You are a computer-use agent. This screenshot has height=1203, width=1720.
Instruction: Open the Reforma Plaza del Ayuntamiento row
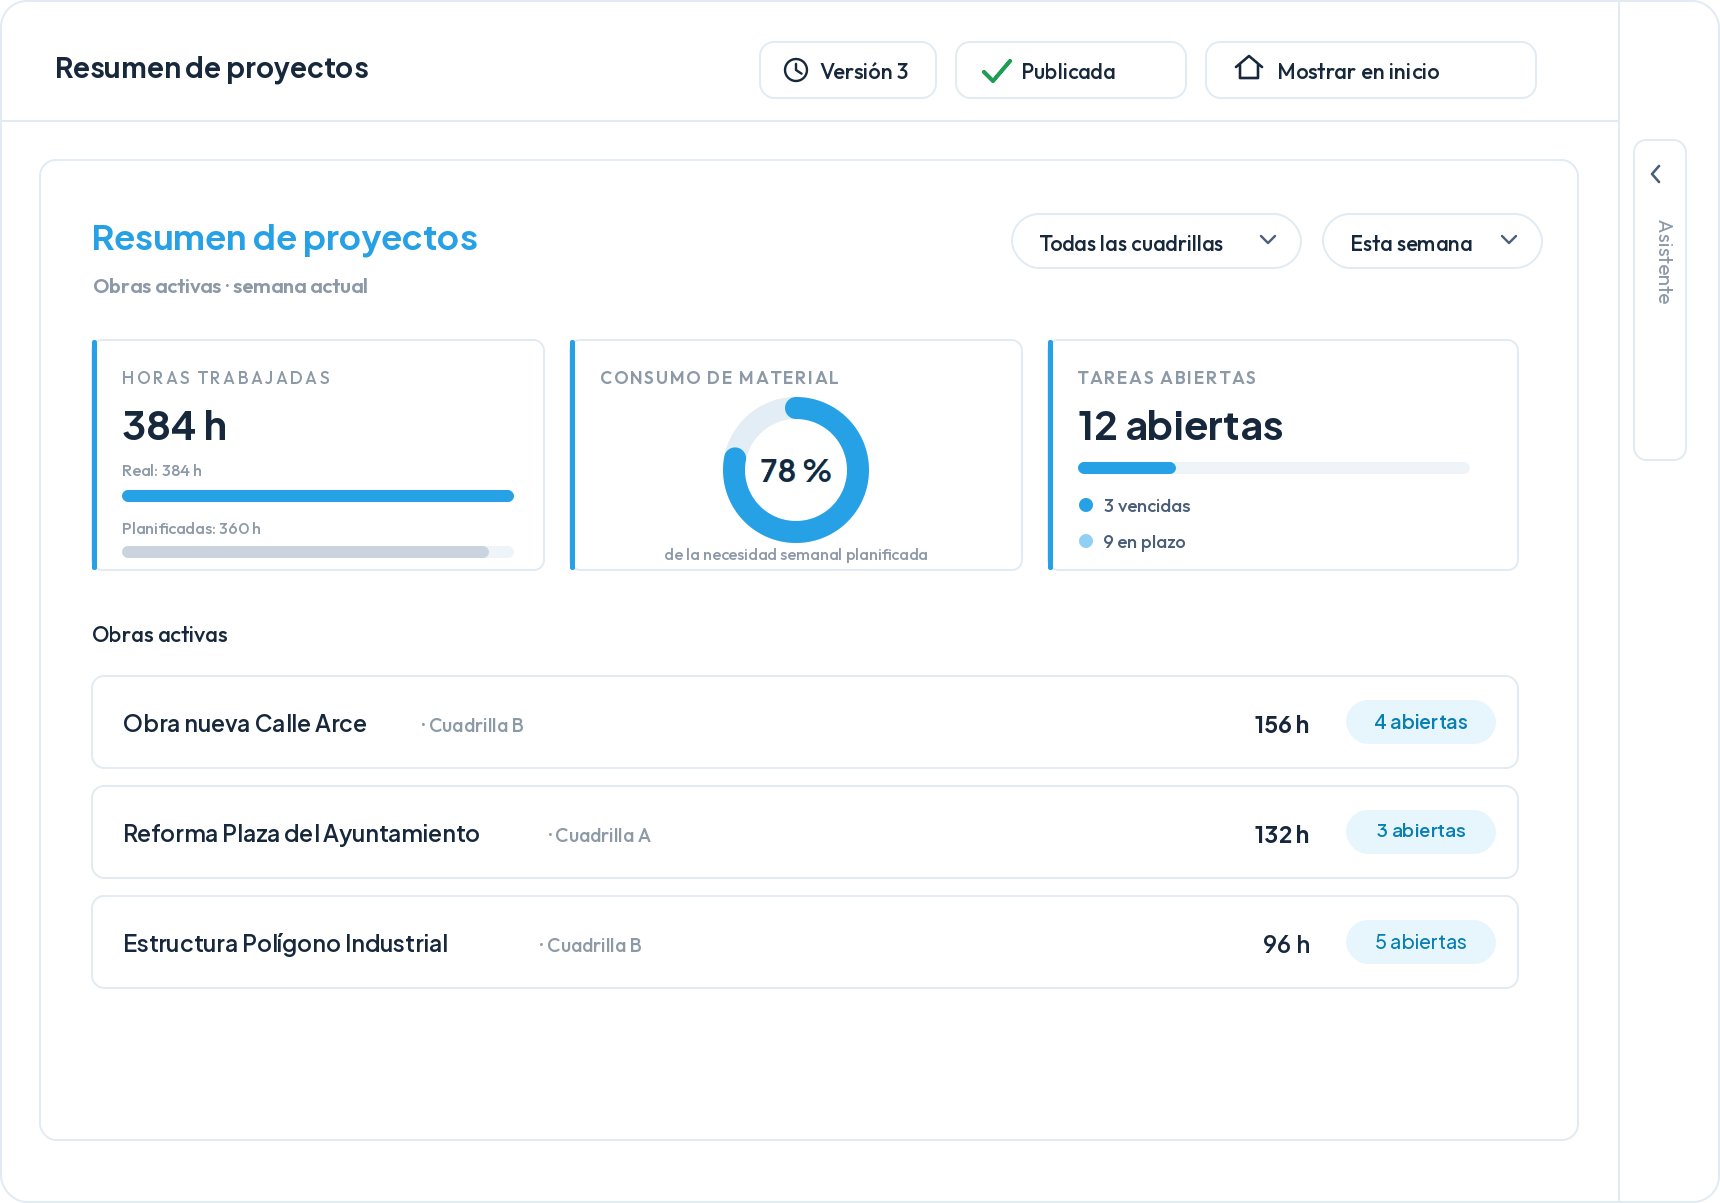tap(805, 832)
